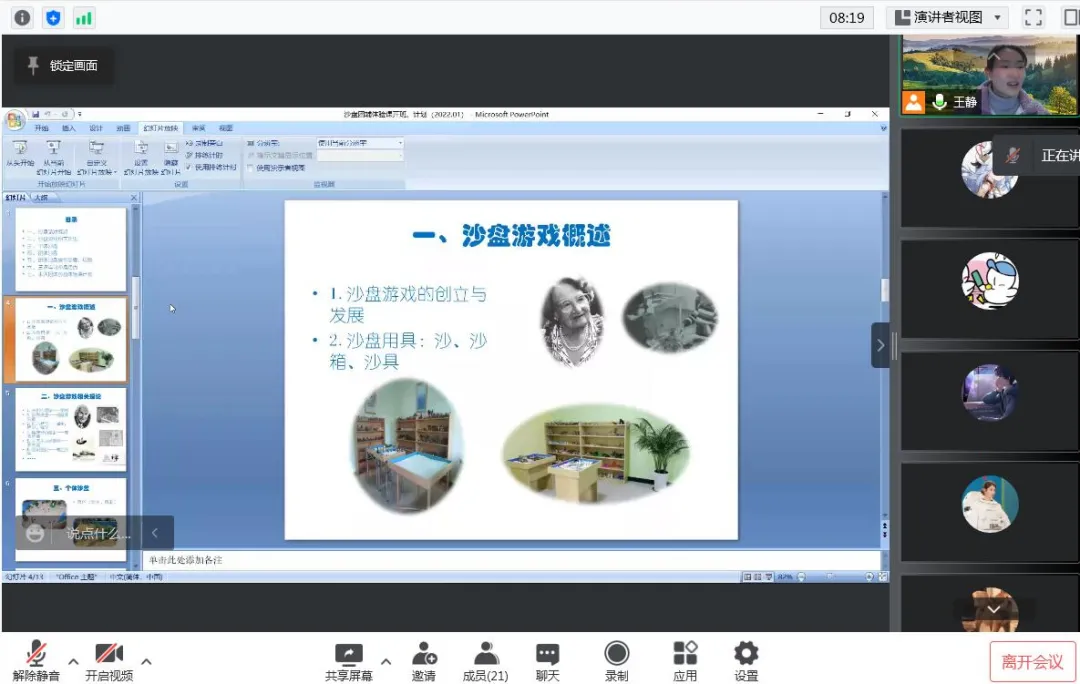Click the 锁定画面 pin screen button
1080x684 pixels.
pyautogui.click(x=62, y=64)
